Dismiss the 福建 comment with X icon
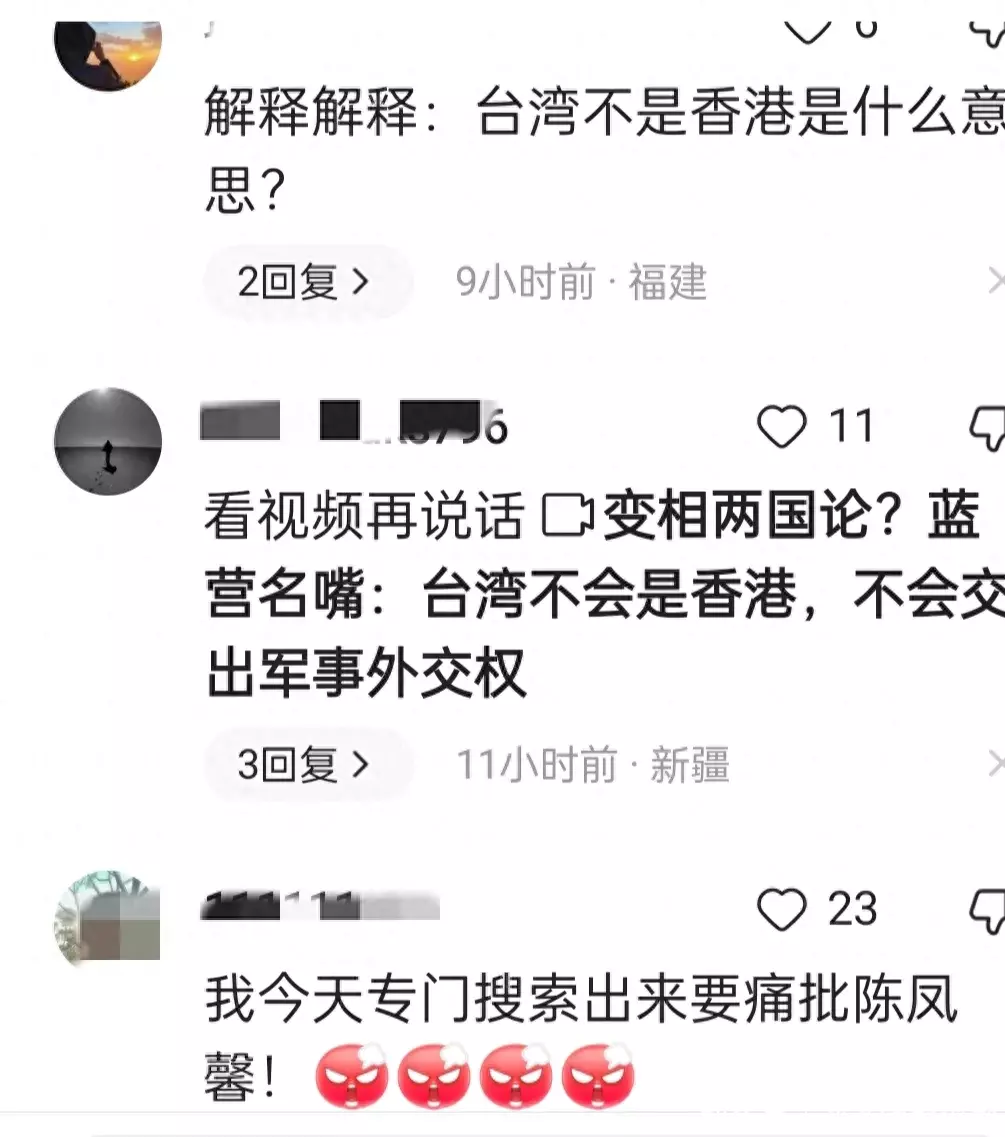The image size is (1005, 1137). point(996,281)
